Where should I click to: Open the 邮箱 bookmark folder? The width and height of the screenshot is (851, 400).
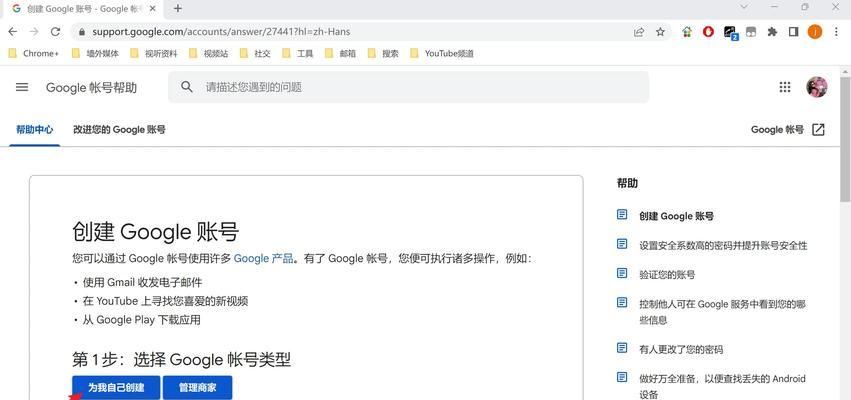pyautogui.click(x=340, y=53)
